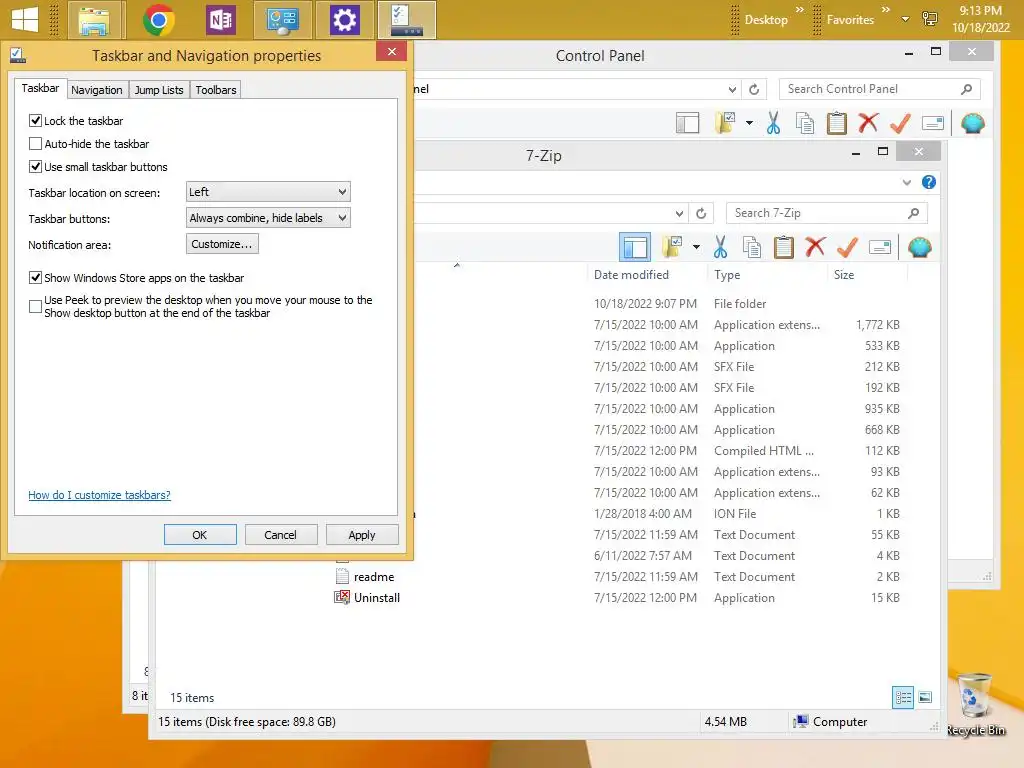The height and width of the screenshot is (768, 1024).
Task: Click Delete red X in Control Panel toolbar
Action: tap(868, 122)
